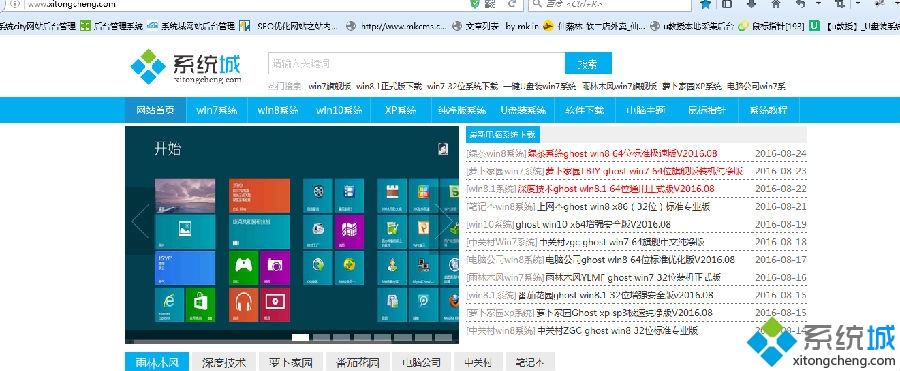Select the blue system download header tab

502,135
